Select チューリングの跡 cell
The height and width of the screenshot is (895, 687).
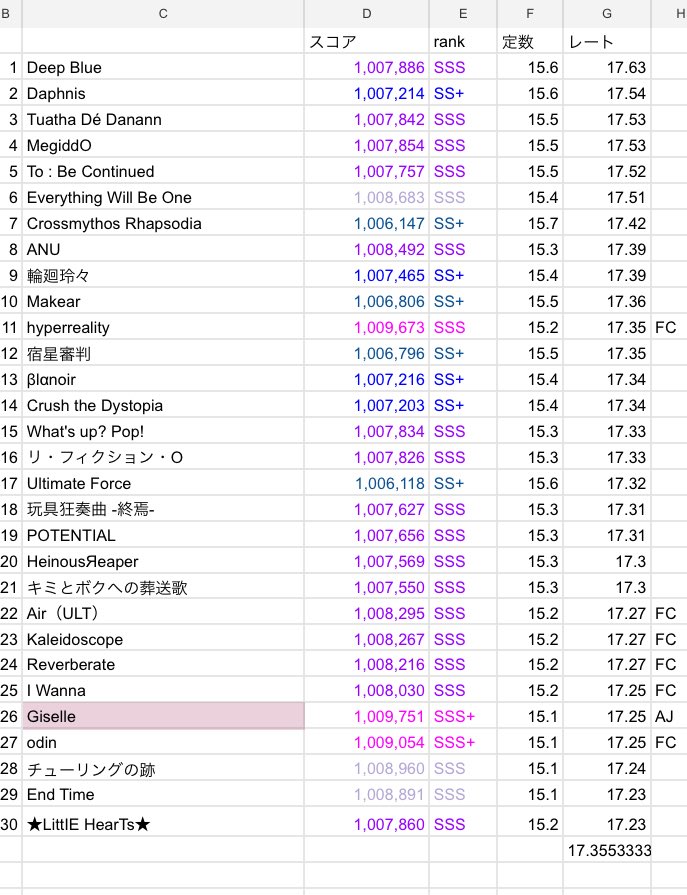(163, 768)
